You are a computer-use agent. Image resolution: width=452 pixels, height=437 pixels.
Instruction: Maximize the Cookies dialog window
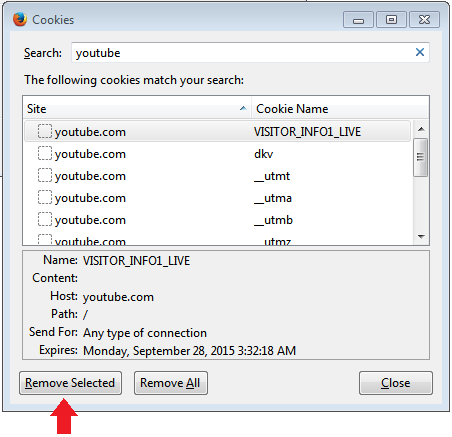(391, 20)
